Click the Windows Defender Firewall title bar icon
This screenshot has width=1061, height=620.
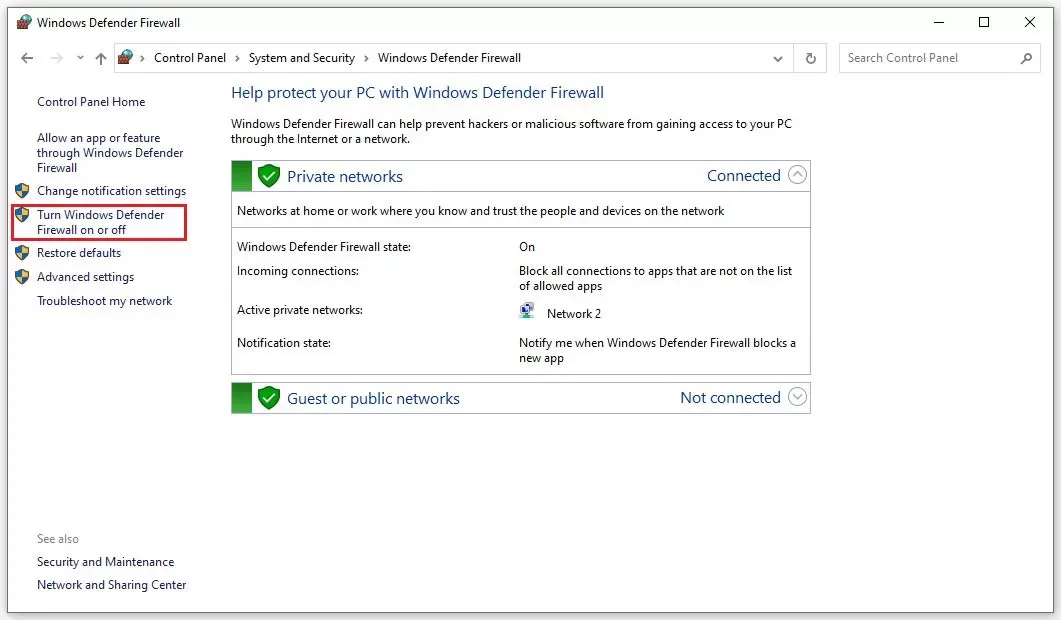click(24, 22)
